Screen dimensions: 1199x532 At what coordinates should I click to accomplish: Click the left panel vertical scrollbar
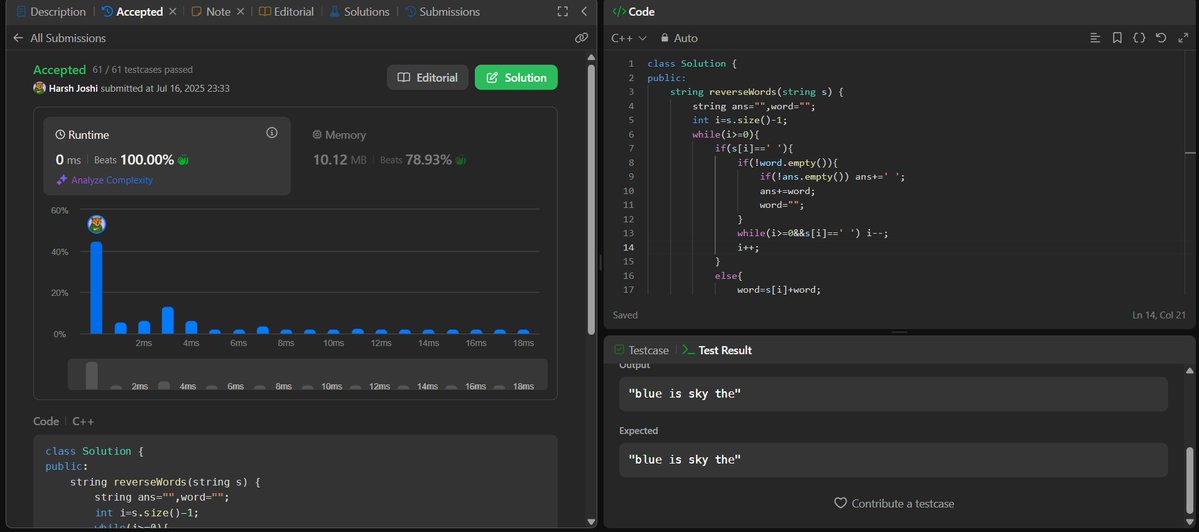tap(591, 199)
